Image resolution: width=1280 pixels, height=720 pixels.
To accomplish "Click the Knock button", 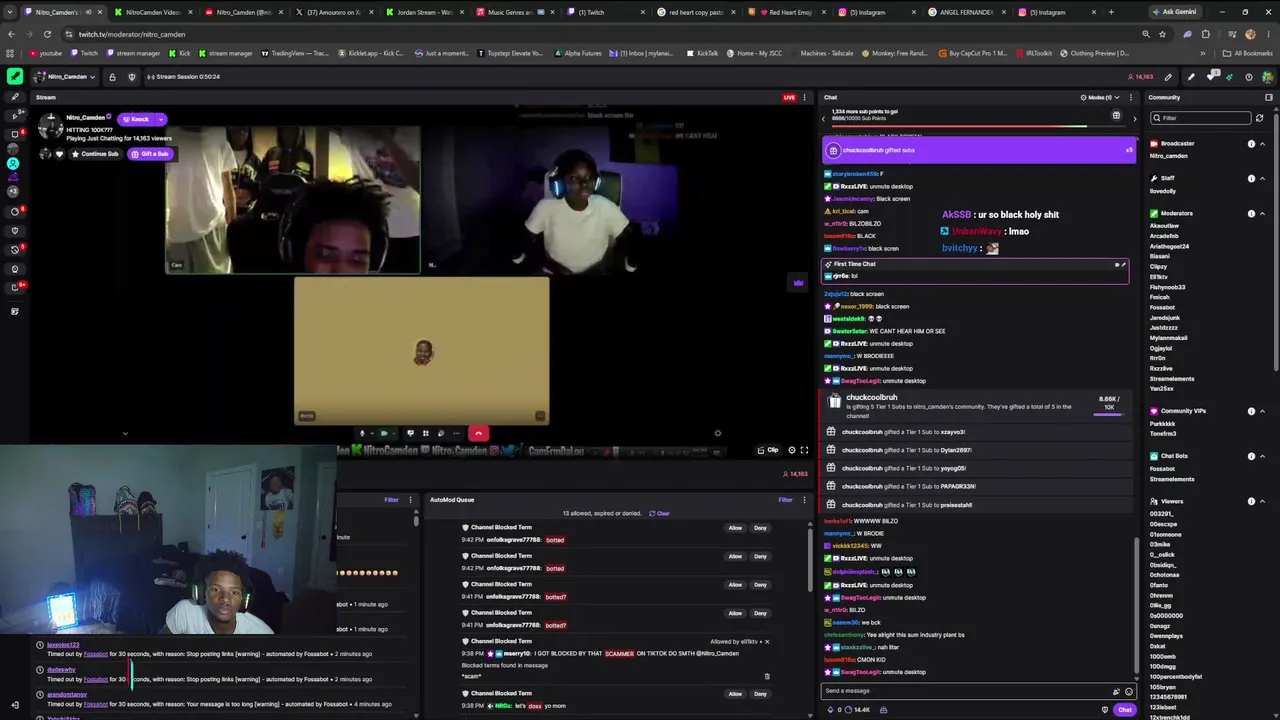I will tap(136, 119).
